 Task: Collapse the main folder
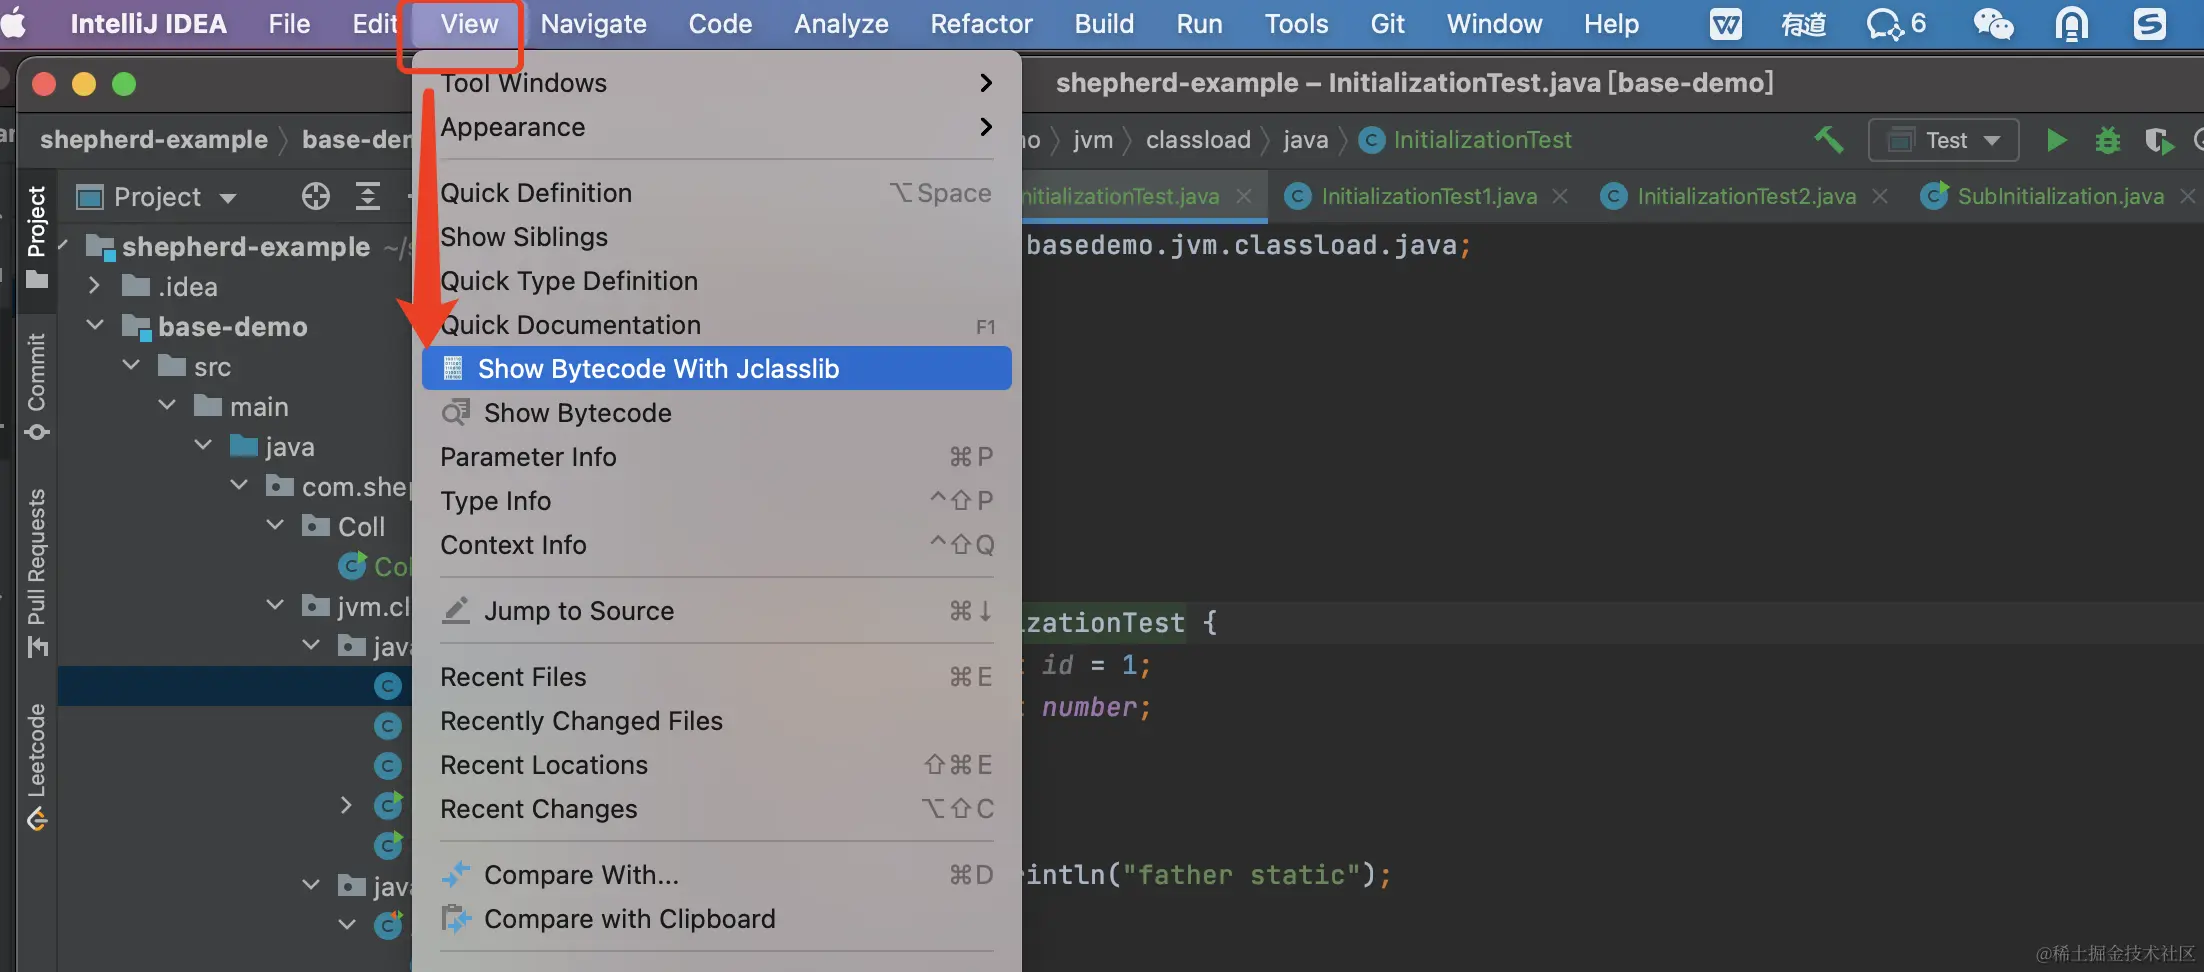pos(167,406)
